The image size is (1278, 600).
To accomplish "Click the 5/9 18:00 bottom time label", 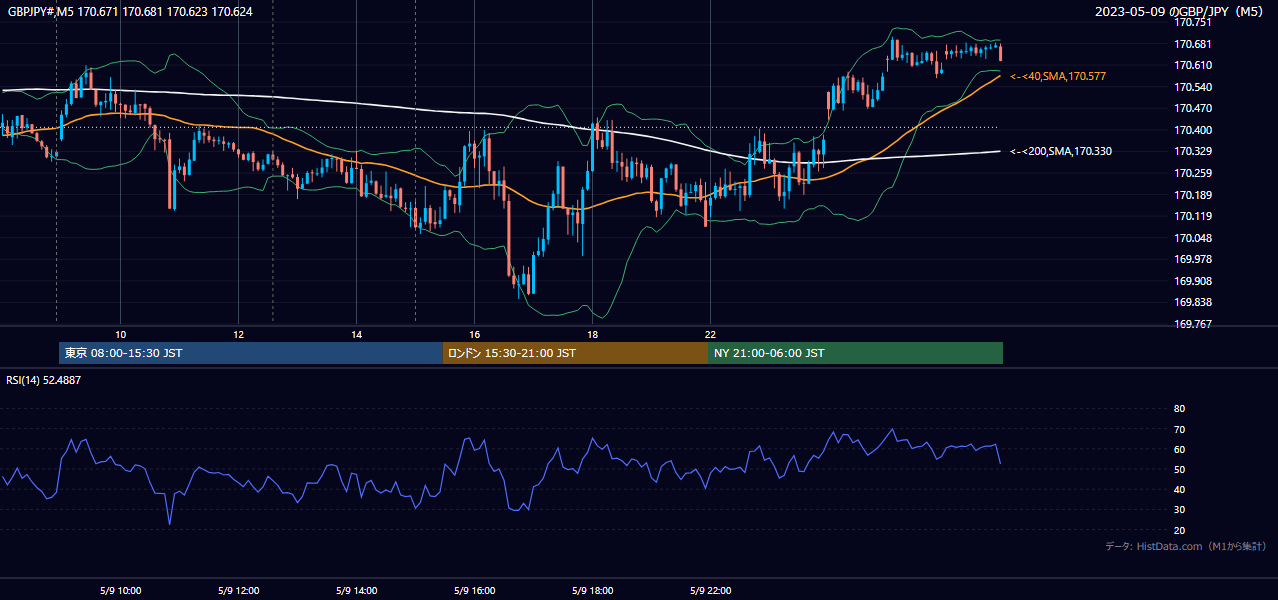I will point(593,591).
